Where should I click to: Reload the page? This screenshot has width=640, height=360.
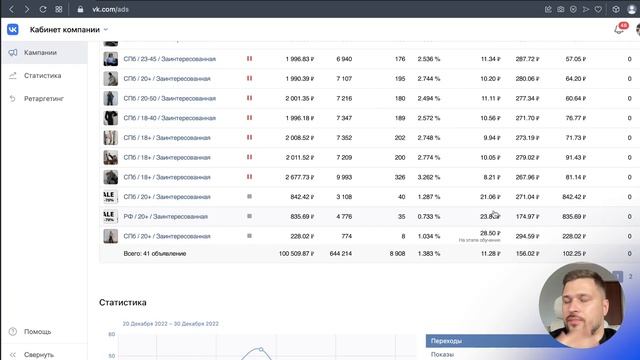43,9
